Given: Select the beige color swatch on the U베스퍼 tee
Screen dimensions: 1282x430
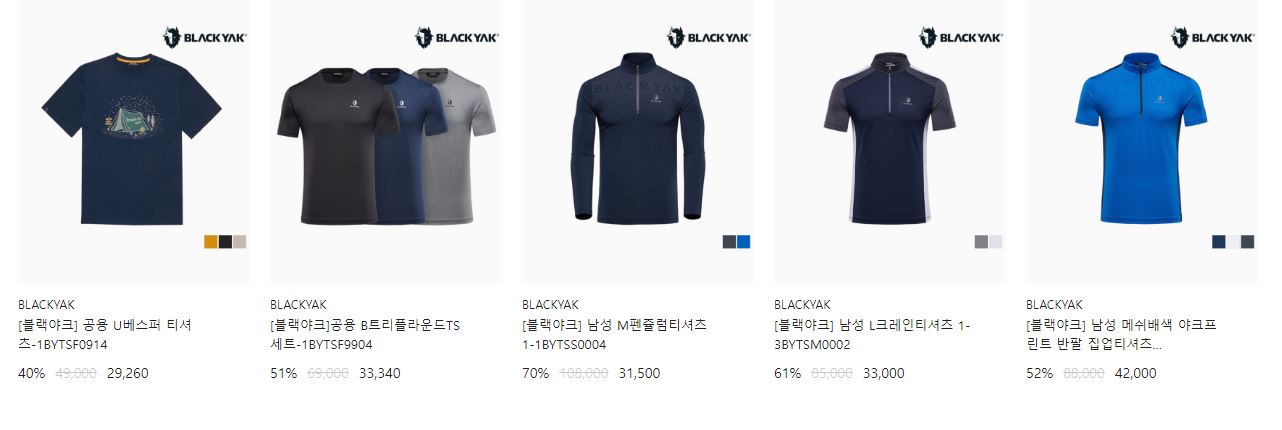Looking at the screenshot, I should pos(239,242).
